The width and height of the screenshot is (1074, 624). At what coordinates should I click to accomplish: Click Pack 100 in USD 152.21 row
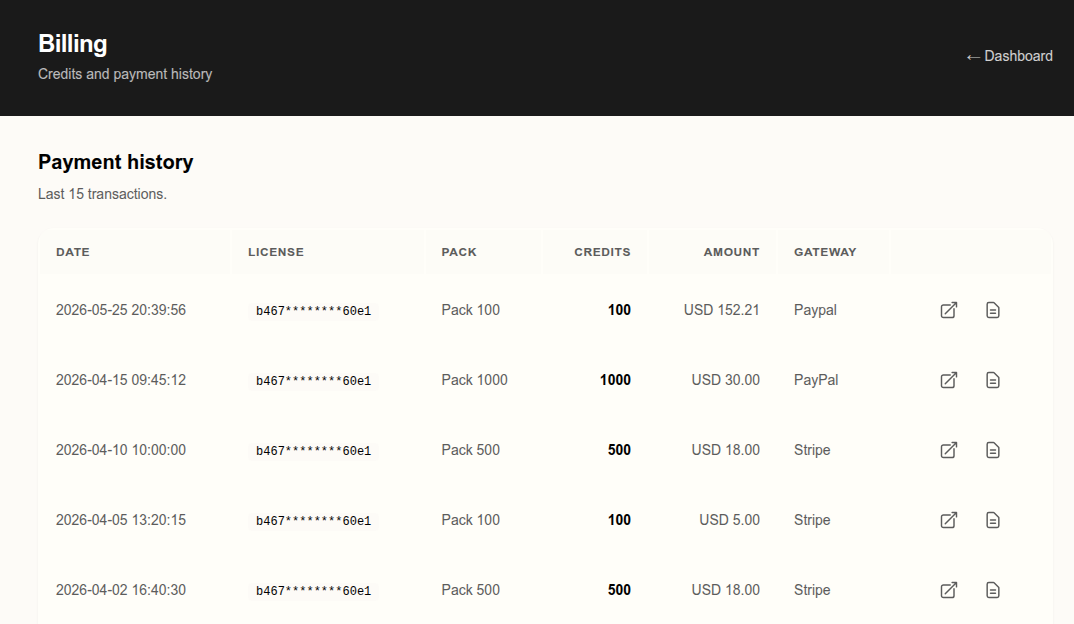[471, 310]
